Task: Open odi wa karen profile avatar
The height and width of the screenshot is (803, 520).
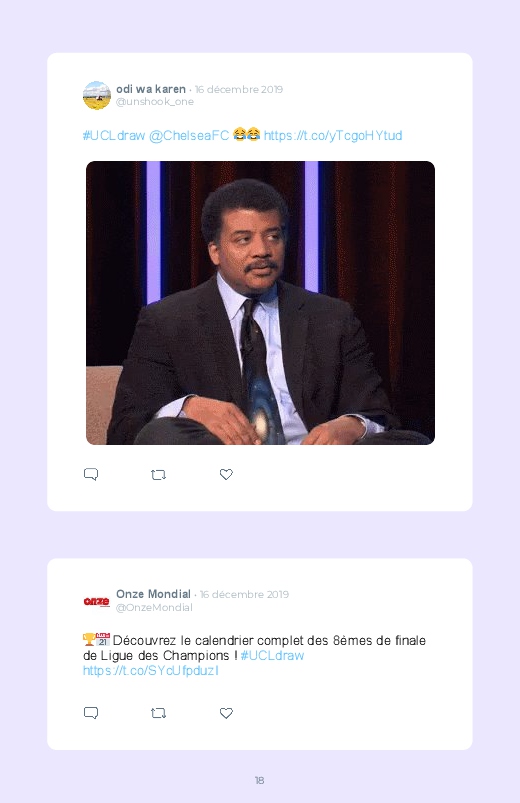Action: point(97,95)
